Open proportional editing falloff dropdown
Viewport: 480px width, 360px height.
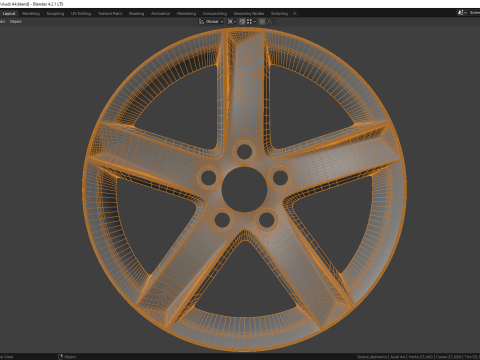click(271, 22)
